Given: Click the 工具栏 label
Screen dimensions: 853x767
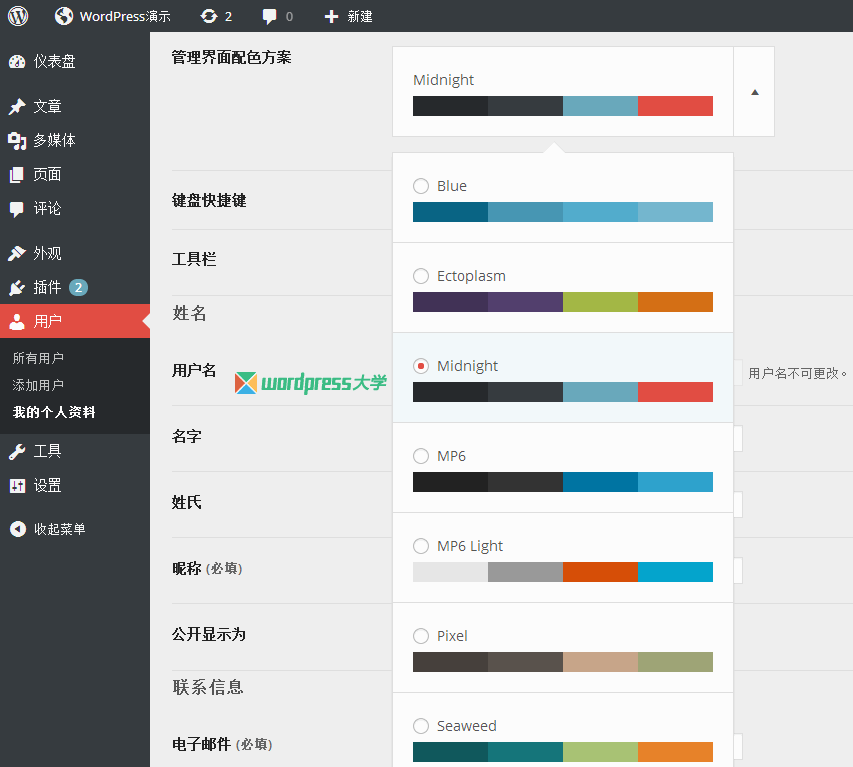Looking at the screenshot, I should coord(194,259).
